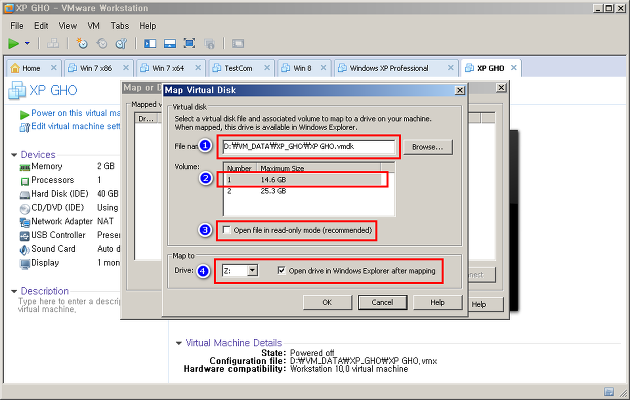The width and height of the screenshot is (630, 400).
Task: Open the snapshot manager toolbar icon
Action: tap(121, 43)
